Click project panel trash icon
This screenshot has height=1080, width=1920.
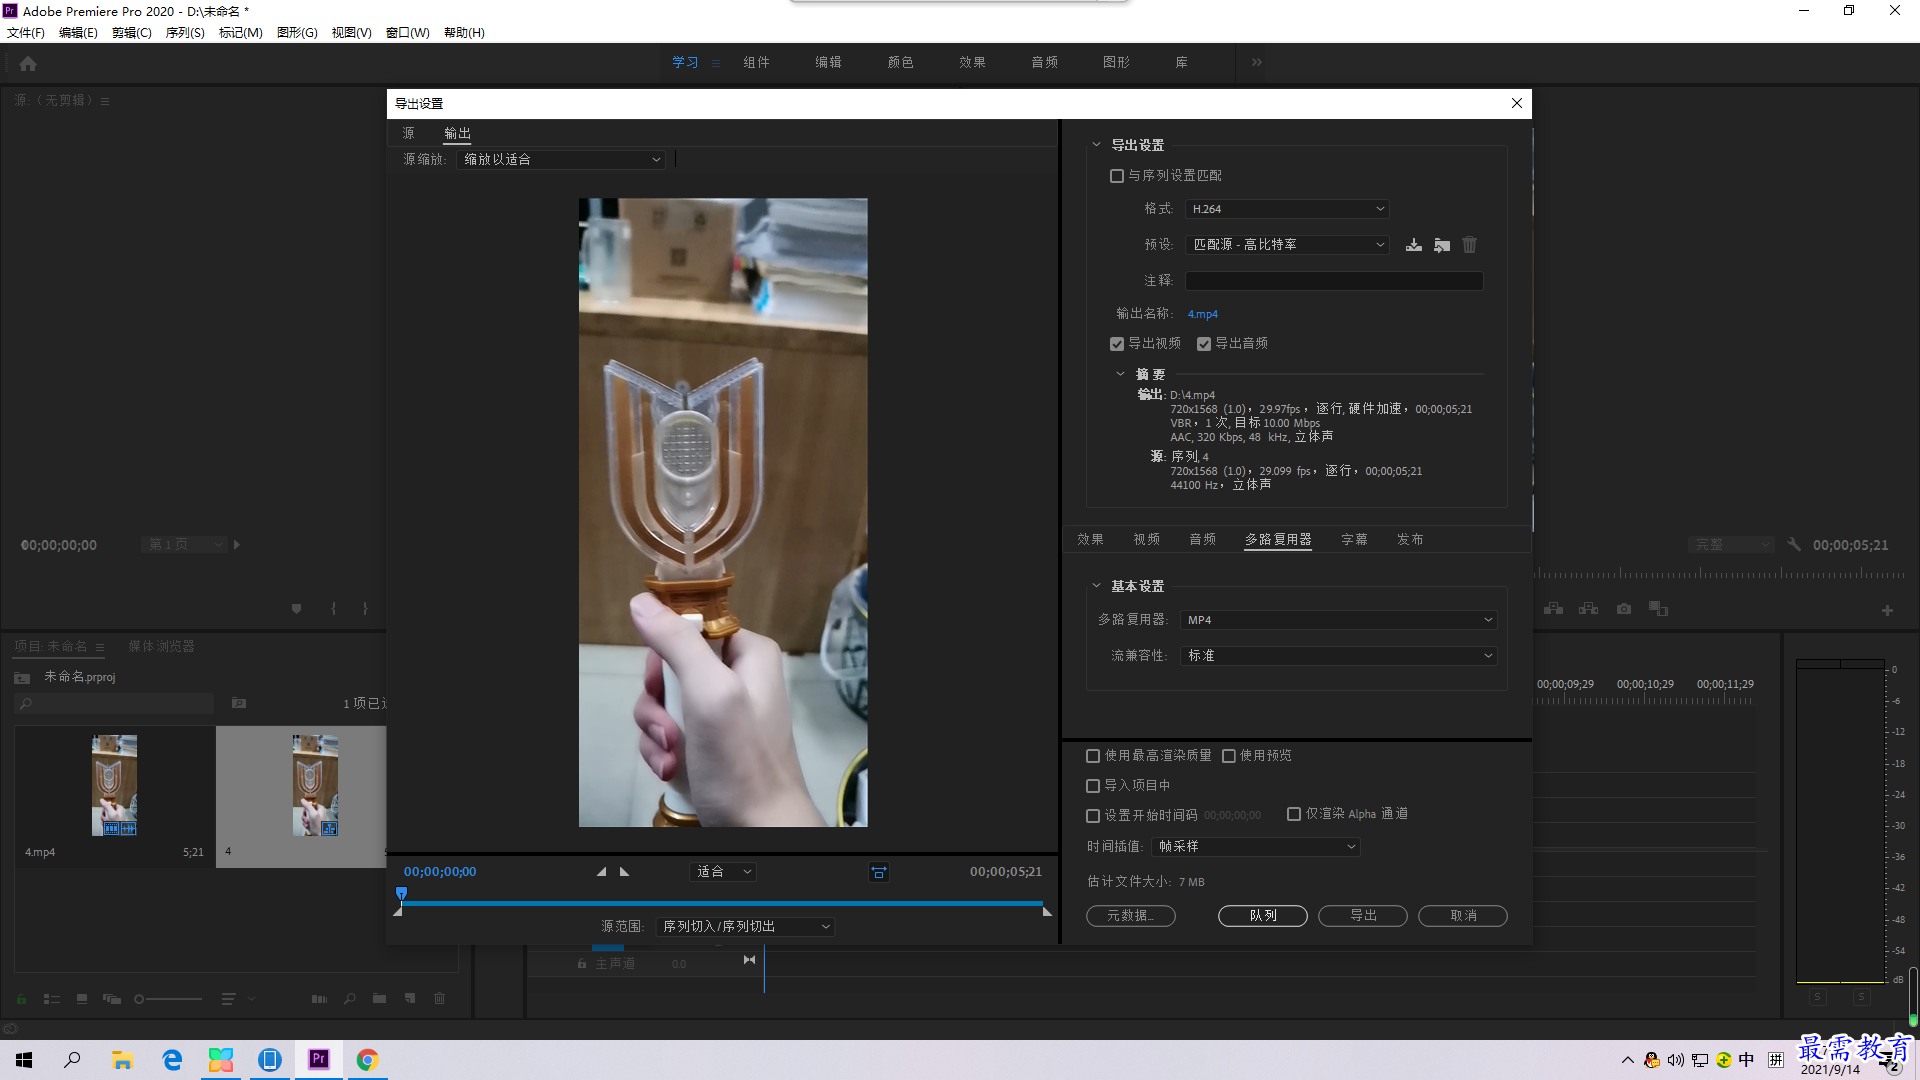point(439,998)
